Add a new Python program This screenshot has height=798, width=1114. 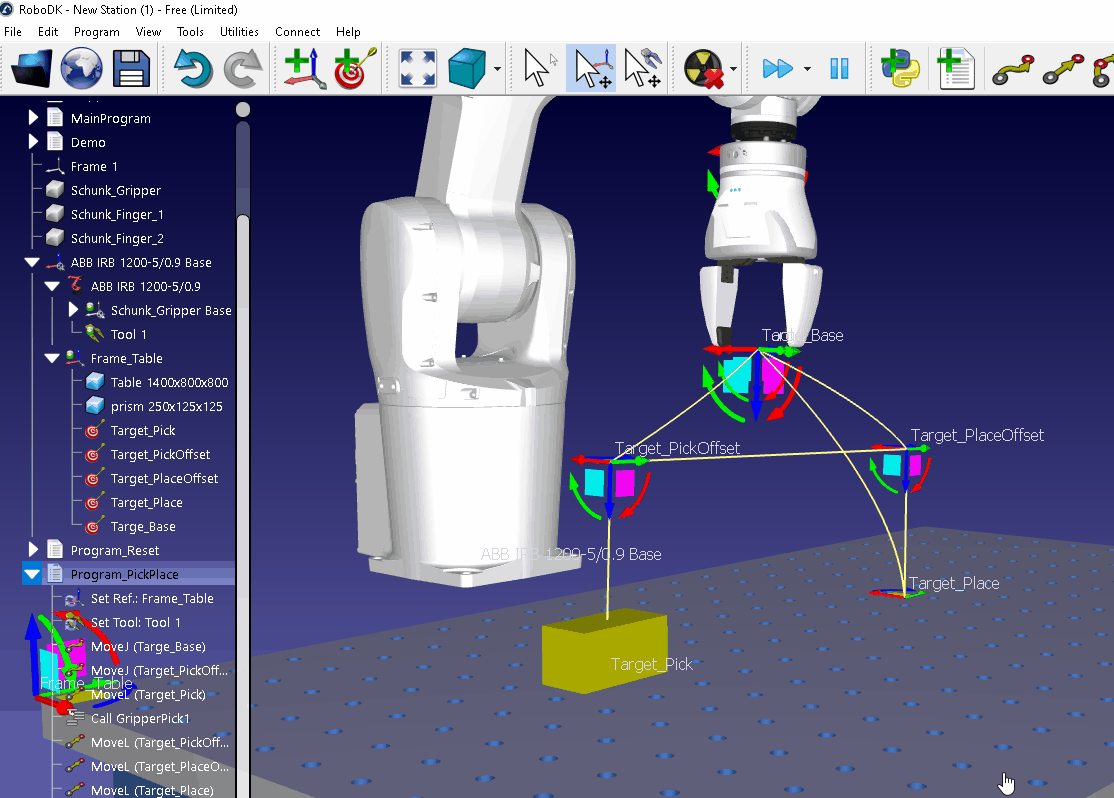(899, 68)
